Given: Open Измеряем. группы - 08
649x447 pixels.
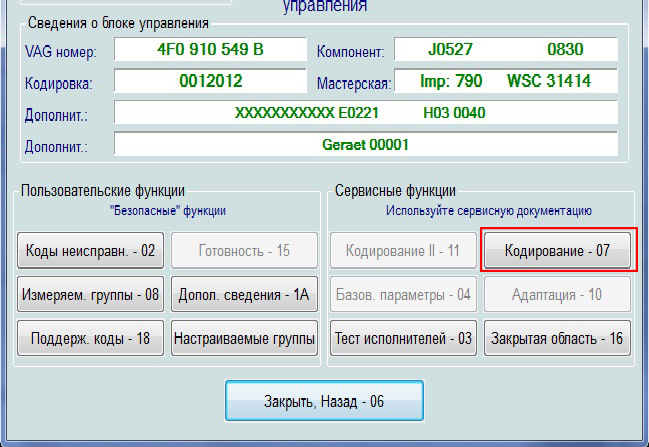Looking at the screenshot, I should pos(90,294).
